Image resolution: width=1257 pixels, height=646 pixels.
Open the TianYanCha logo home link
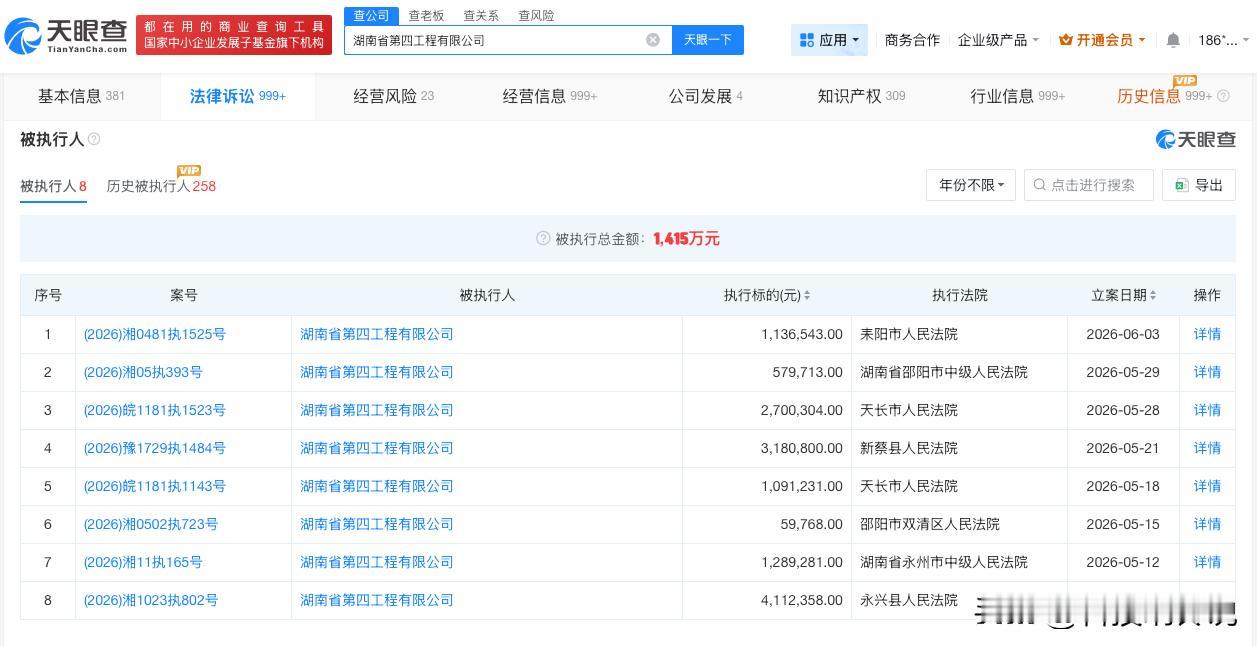66,36
